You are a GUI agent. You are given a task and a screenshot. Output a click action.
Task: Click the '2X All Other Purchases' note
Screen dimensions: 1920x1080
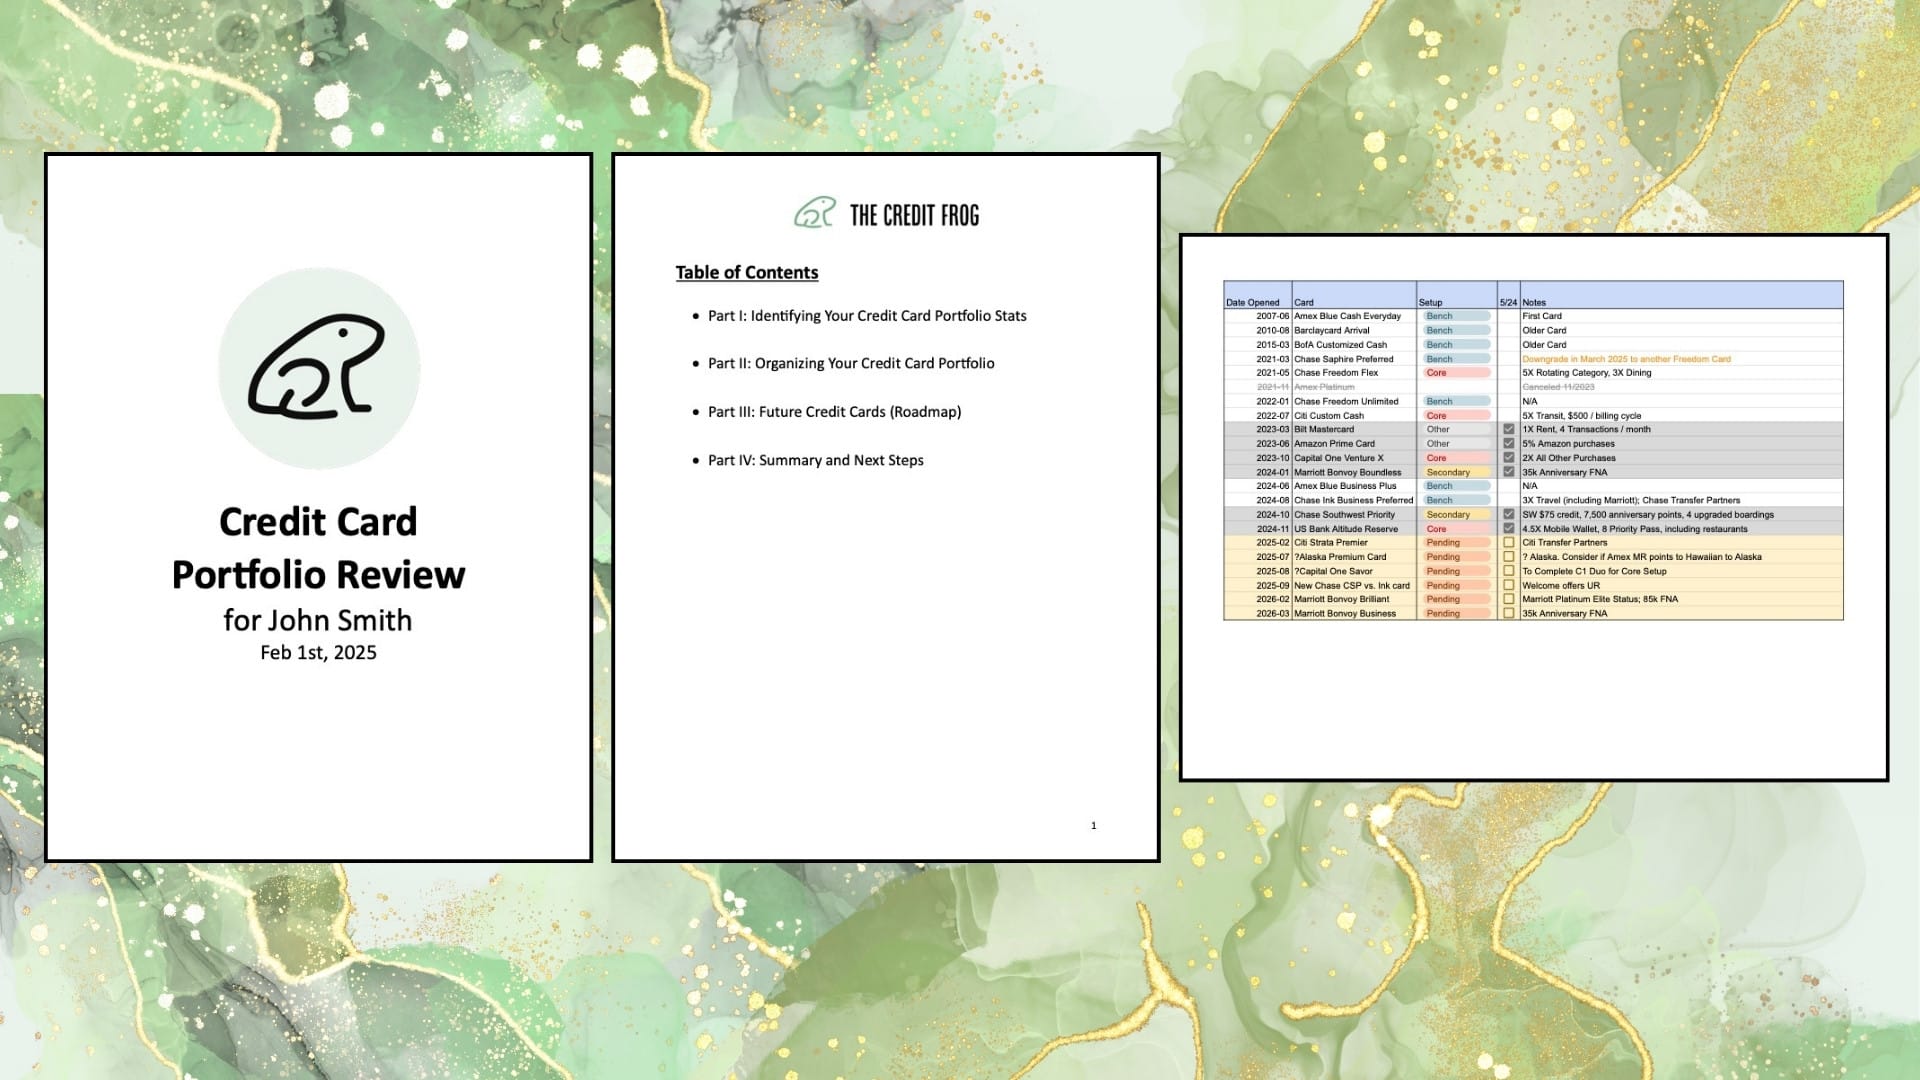(1569, 458)
